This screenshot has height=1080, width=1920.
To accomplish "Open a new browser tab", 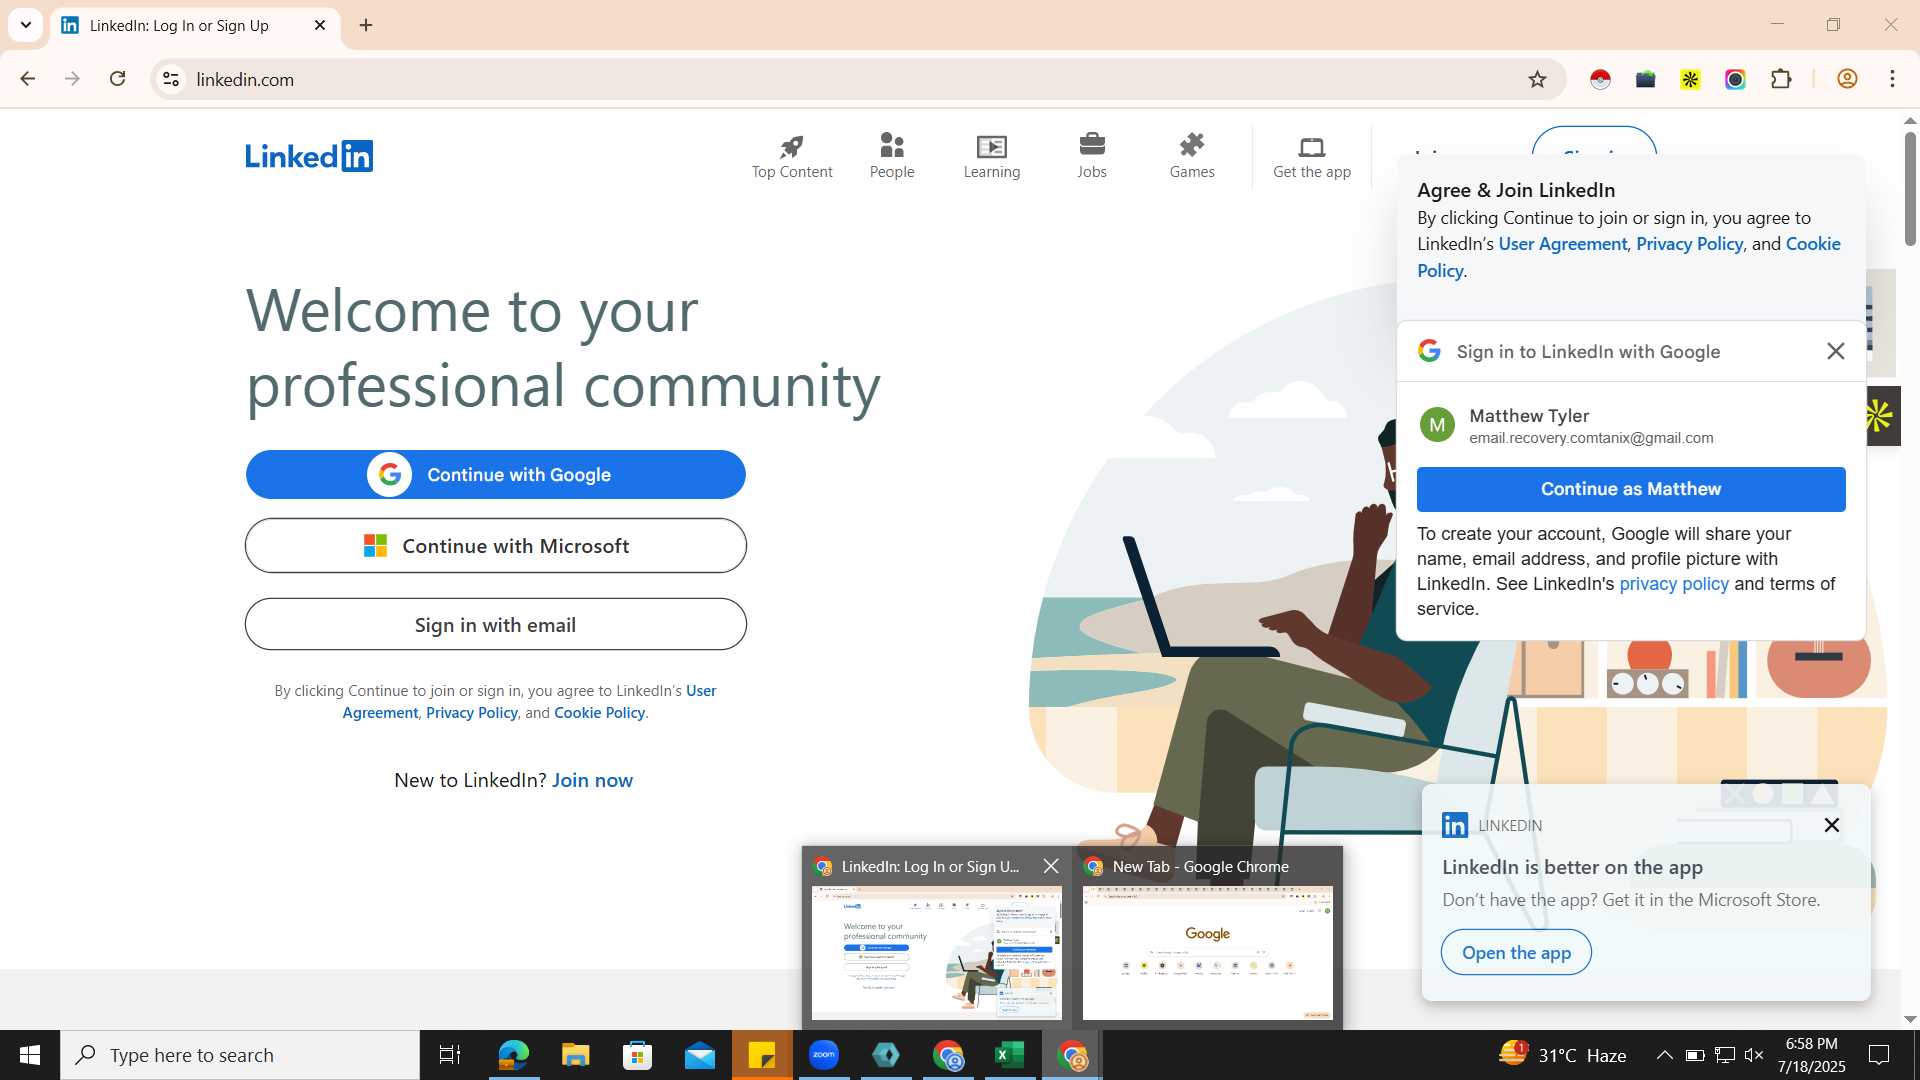I will point(366,25).
